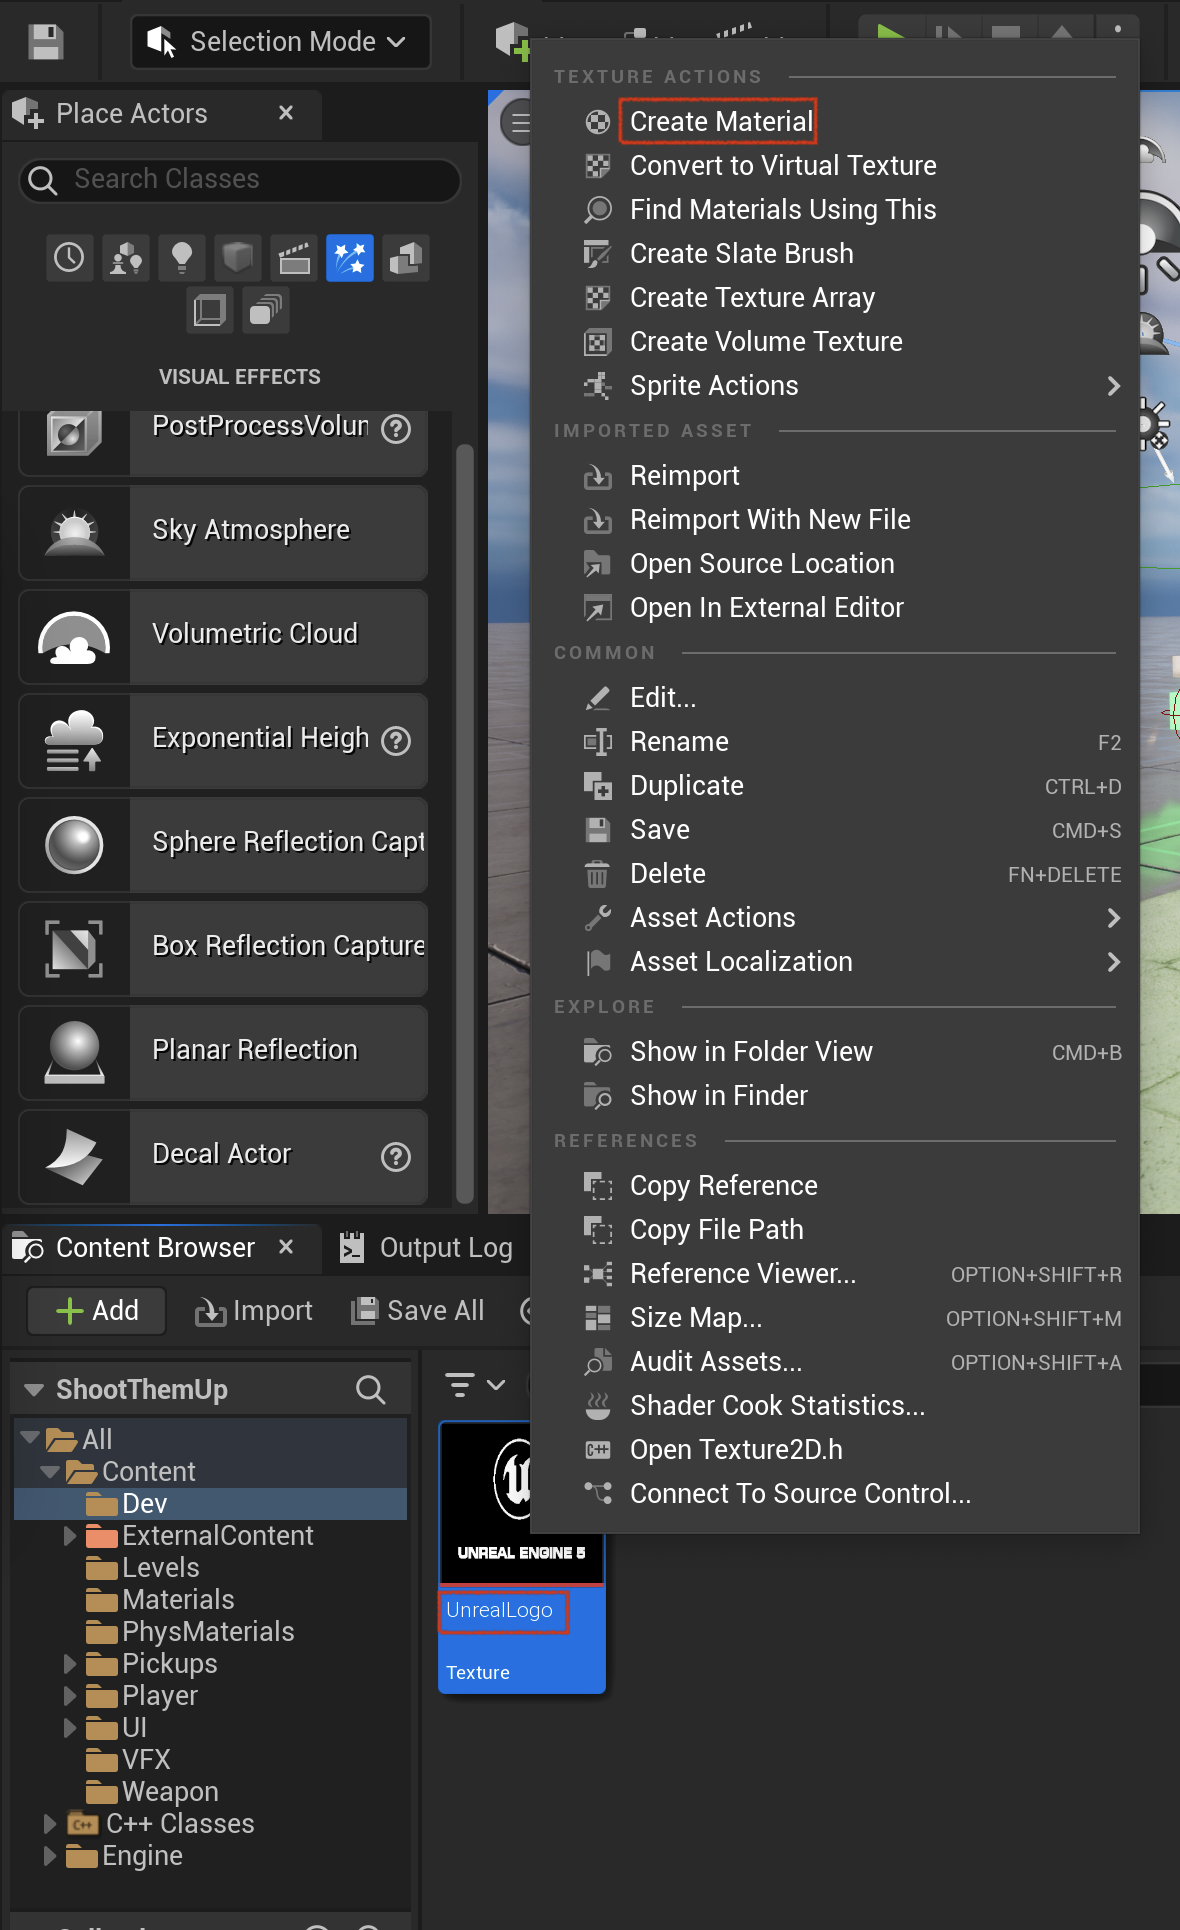Select the Visual Effects category icon
Screen dimensions: 1180x1930
point(350,258)
